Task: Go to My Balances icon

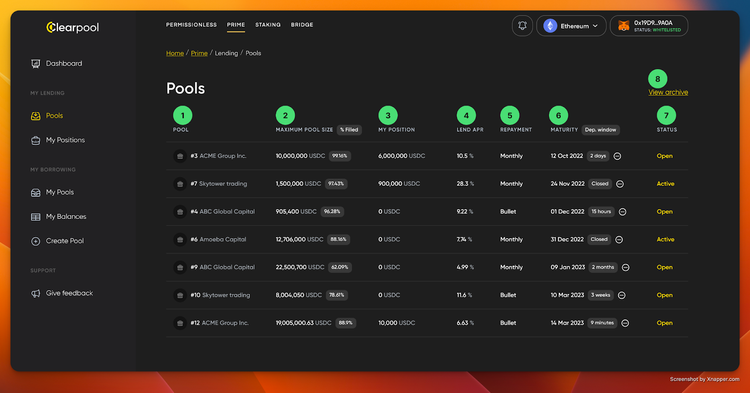Action: 35,217
